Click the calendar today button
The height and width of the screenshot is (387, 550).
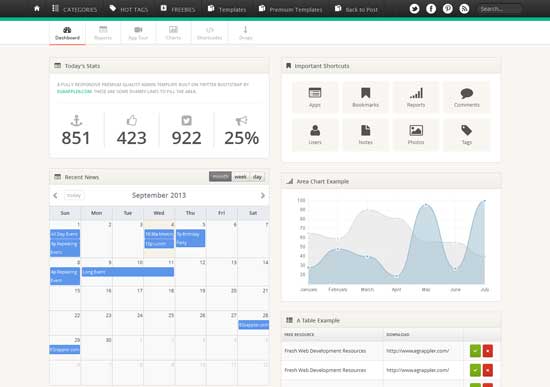(74, 195)
